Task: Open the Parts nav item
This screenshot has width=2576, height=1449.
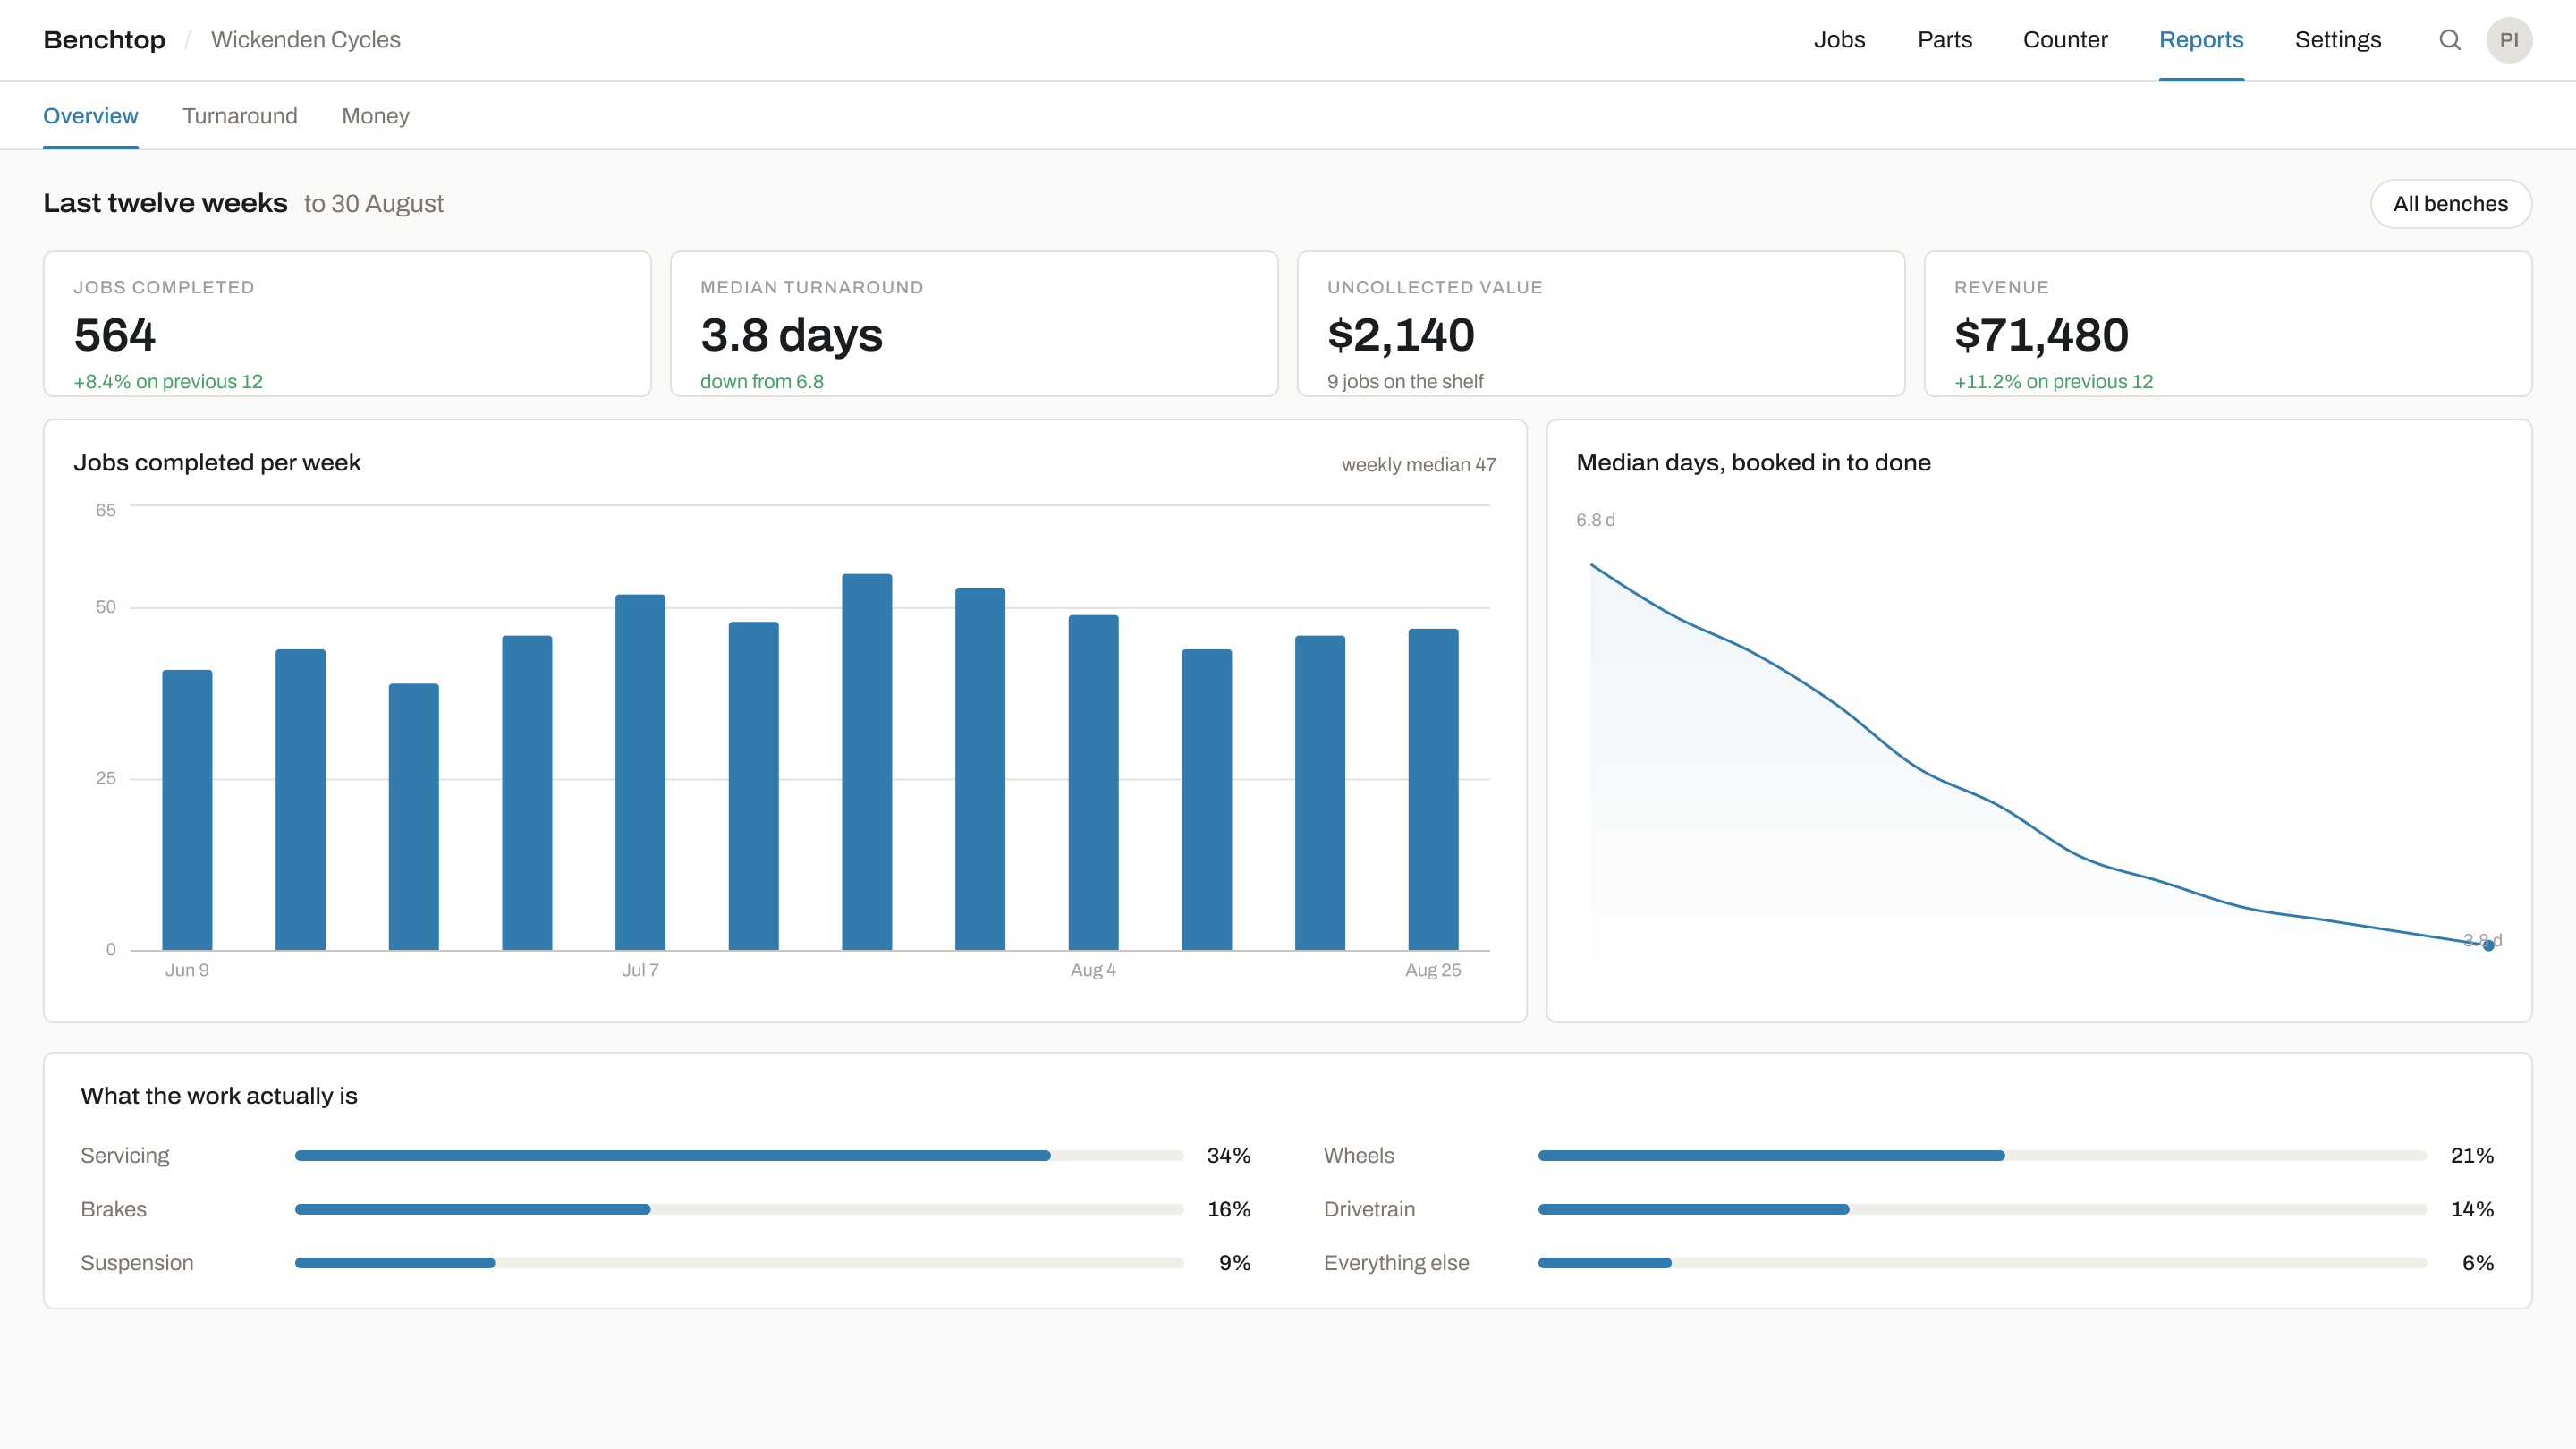Action: (x=1944, y=40)
